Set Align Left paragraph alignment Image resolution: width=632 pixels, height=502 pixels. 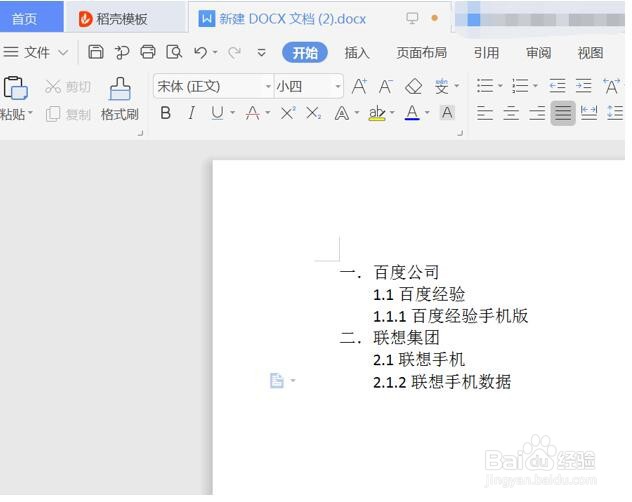click(x=485, y=112)
